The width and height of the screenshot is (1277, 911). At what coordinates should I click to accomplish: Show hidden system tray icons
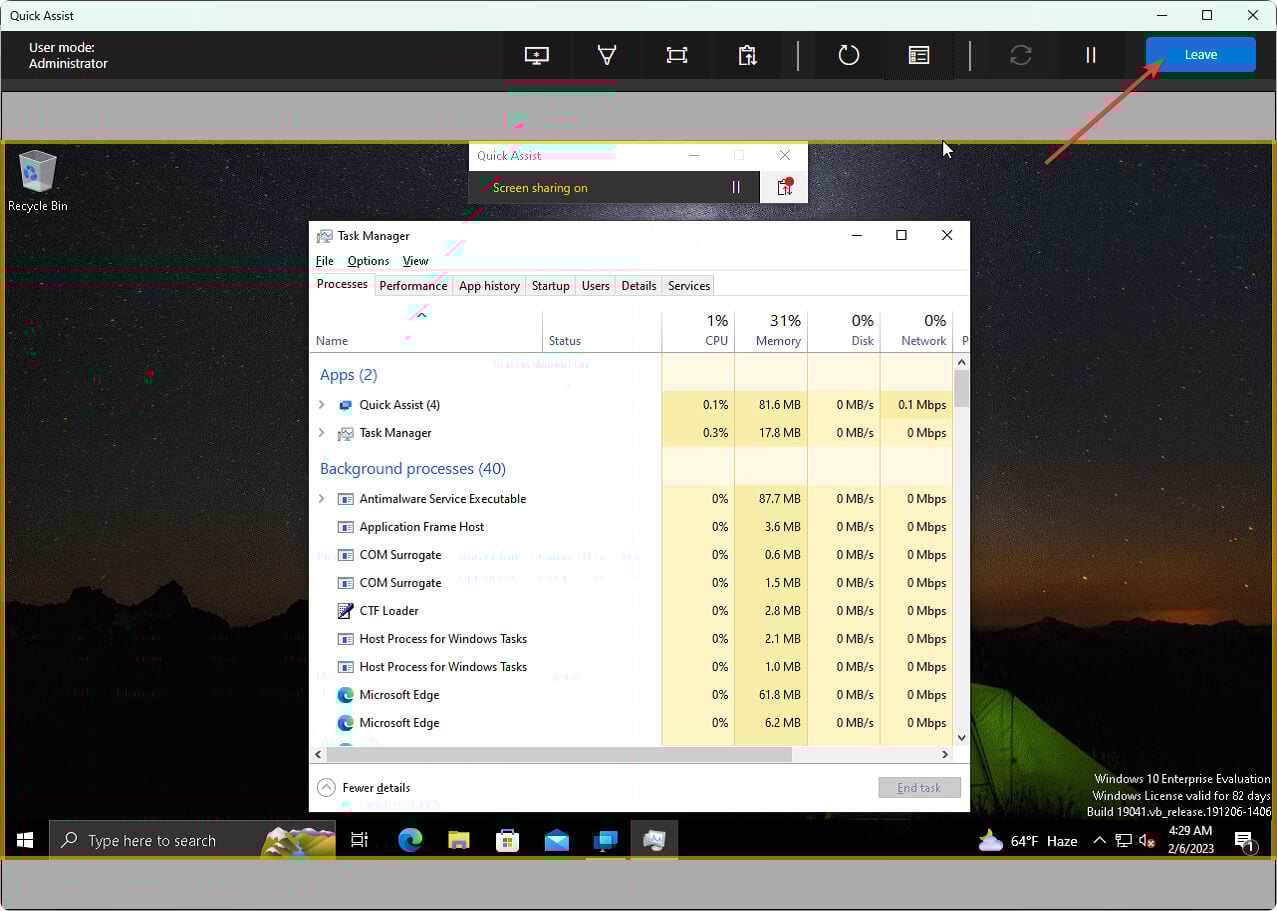tap(1099, 841)
